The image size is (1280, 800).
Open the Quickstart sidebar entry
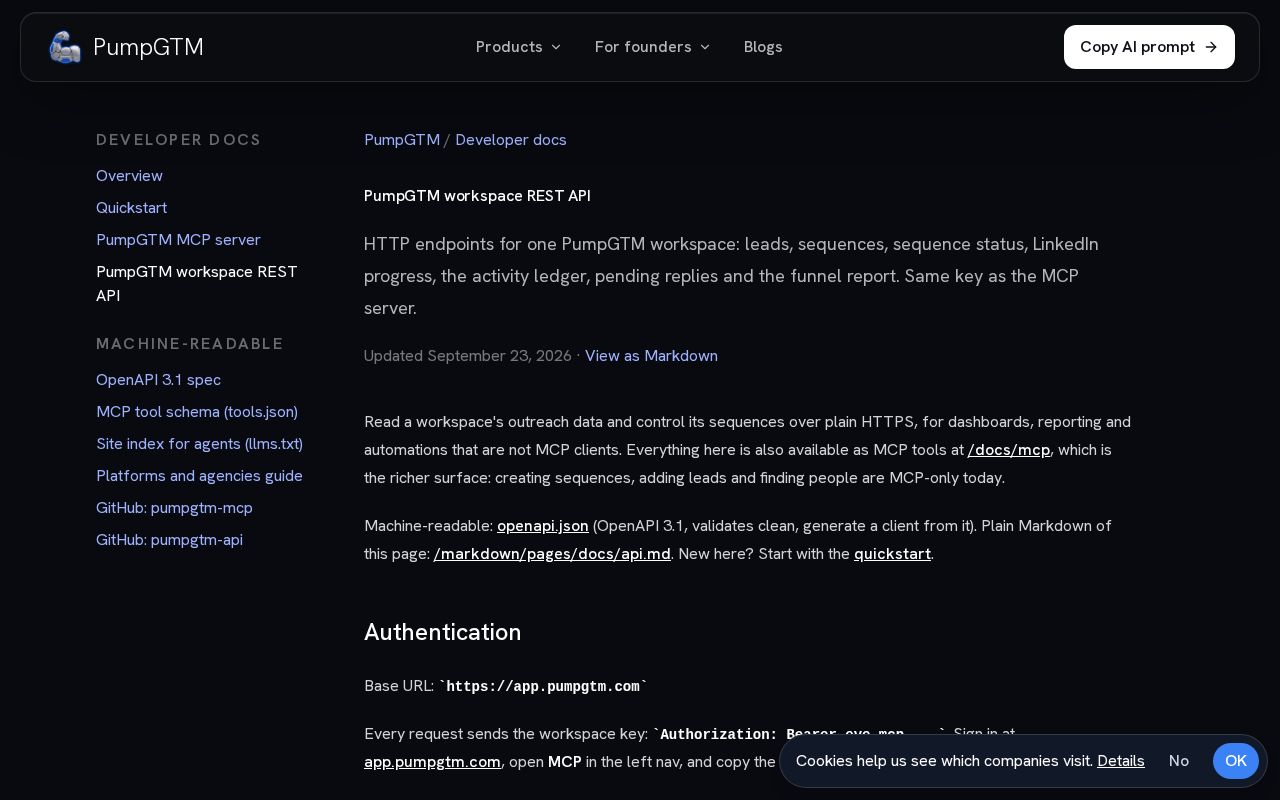131,208
